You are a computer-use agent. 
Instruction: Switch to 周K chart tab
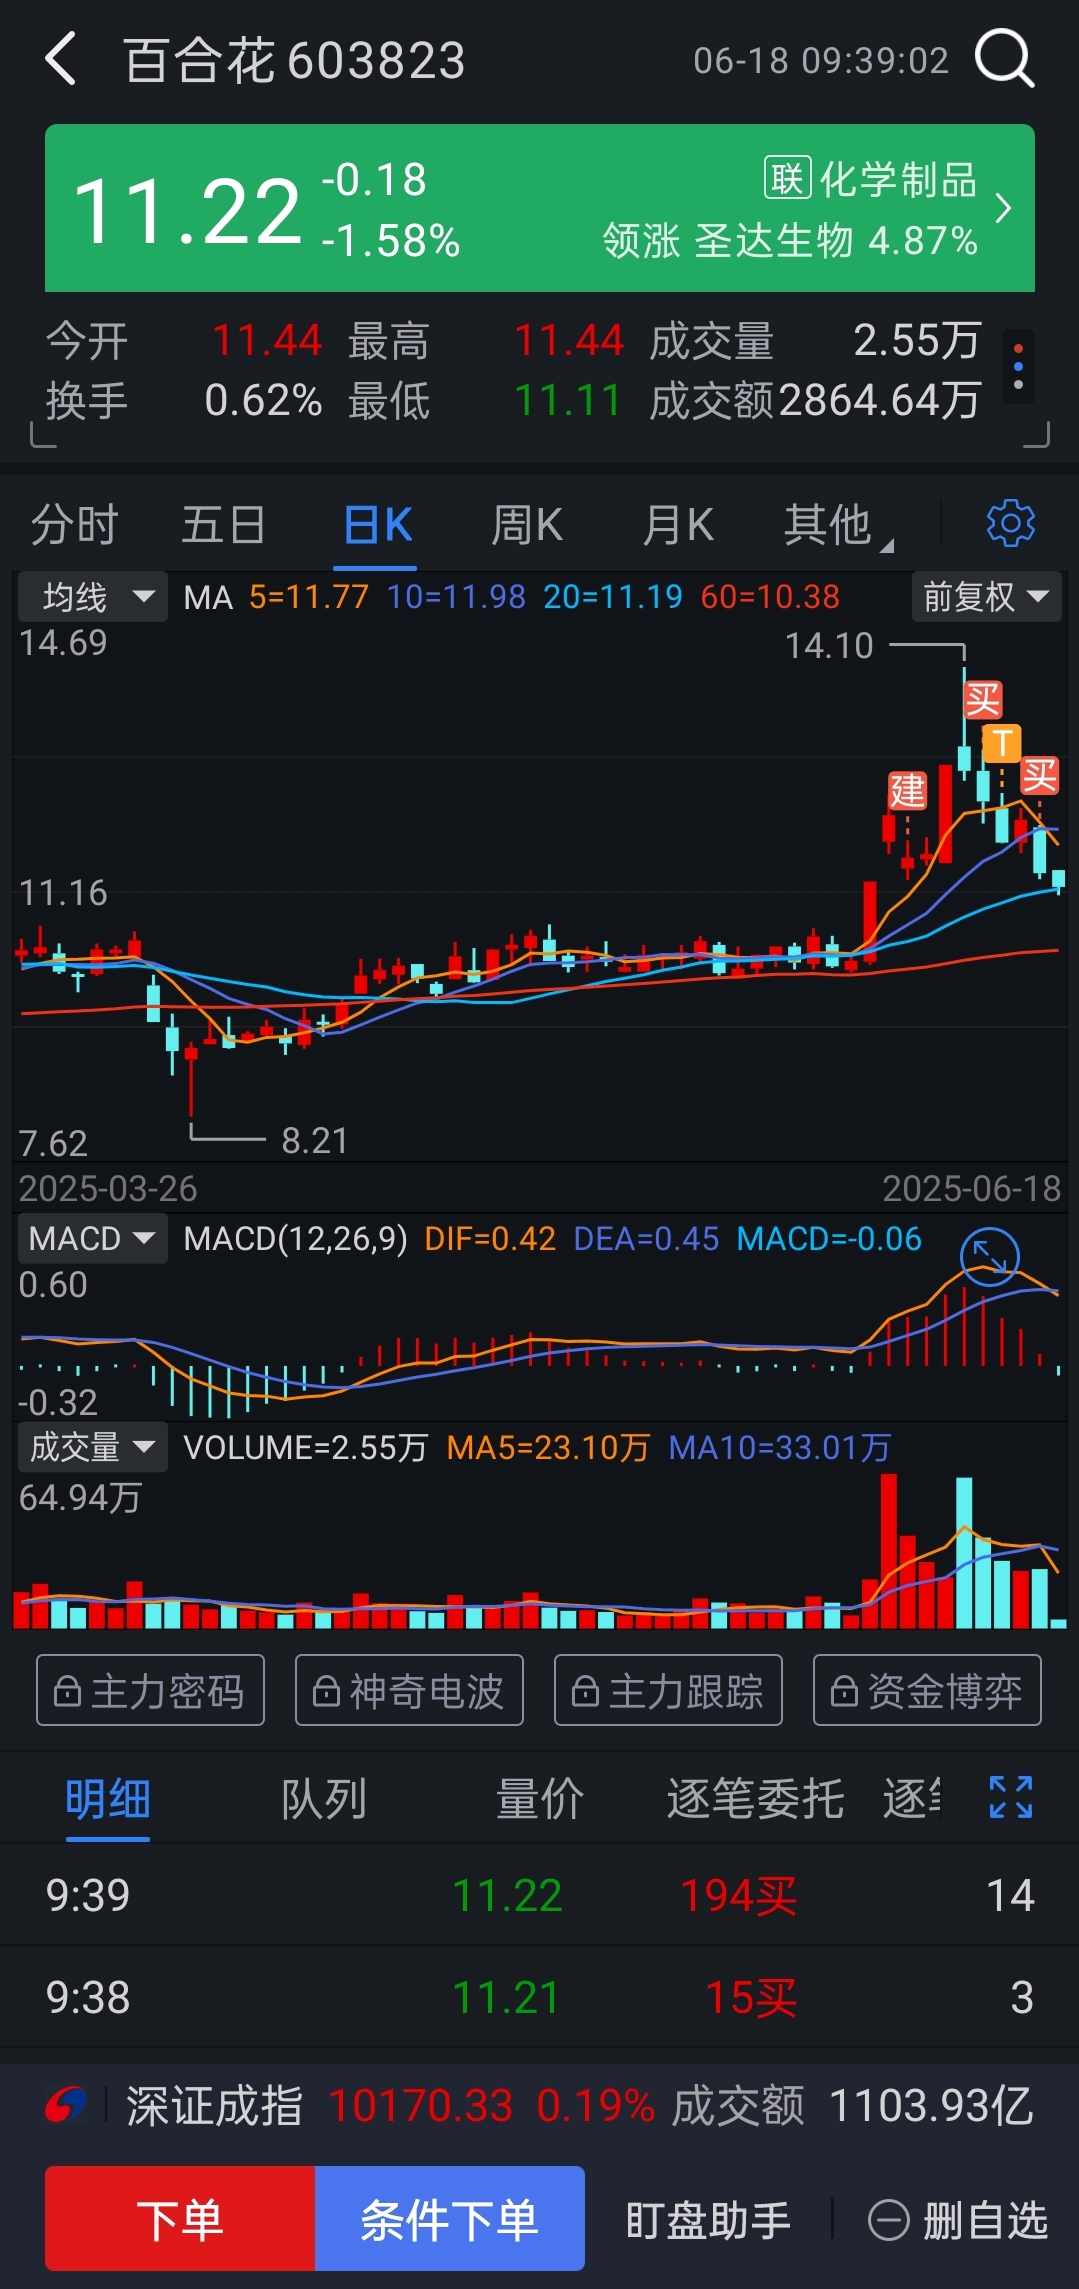(527, 524)
